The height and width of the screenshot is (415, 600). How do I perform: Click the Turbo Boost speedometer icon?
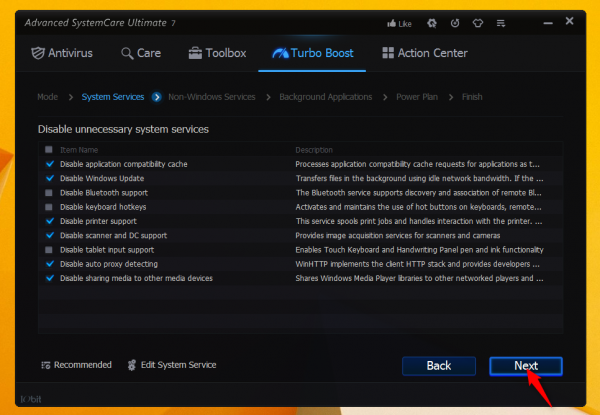pyautogui.click(x=280, y=53)
